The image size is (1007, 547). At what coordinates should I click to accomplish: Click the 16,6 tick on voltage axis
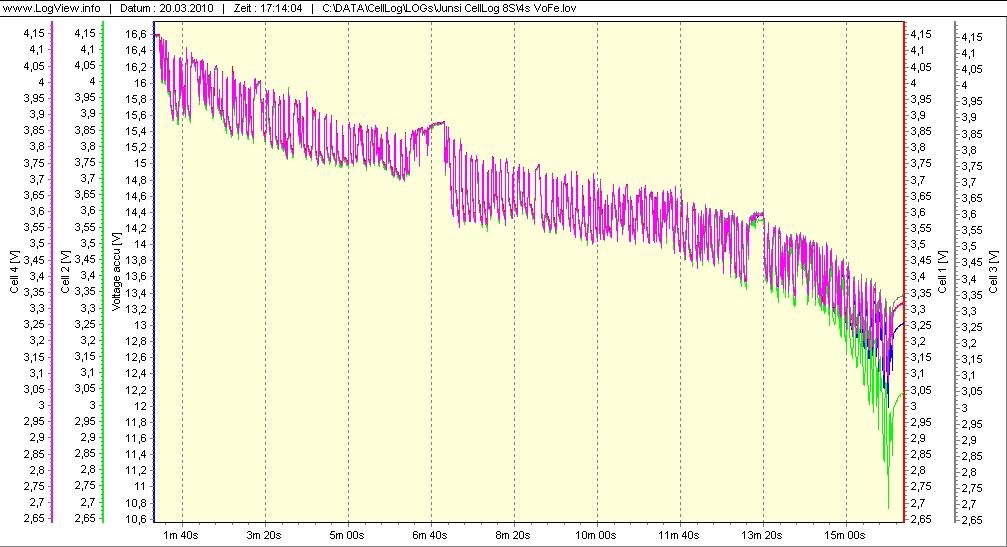pos(136,34)
